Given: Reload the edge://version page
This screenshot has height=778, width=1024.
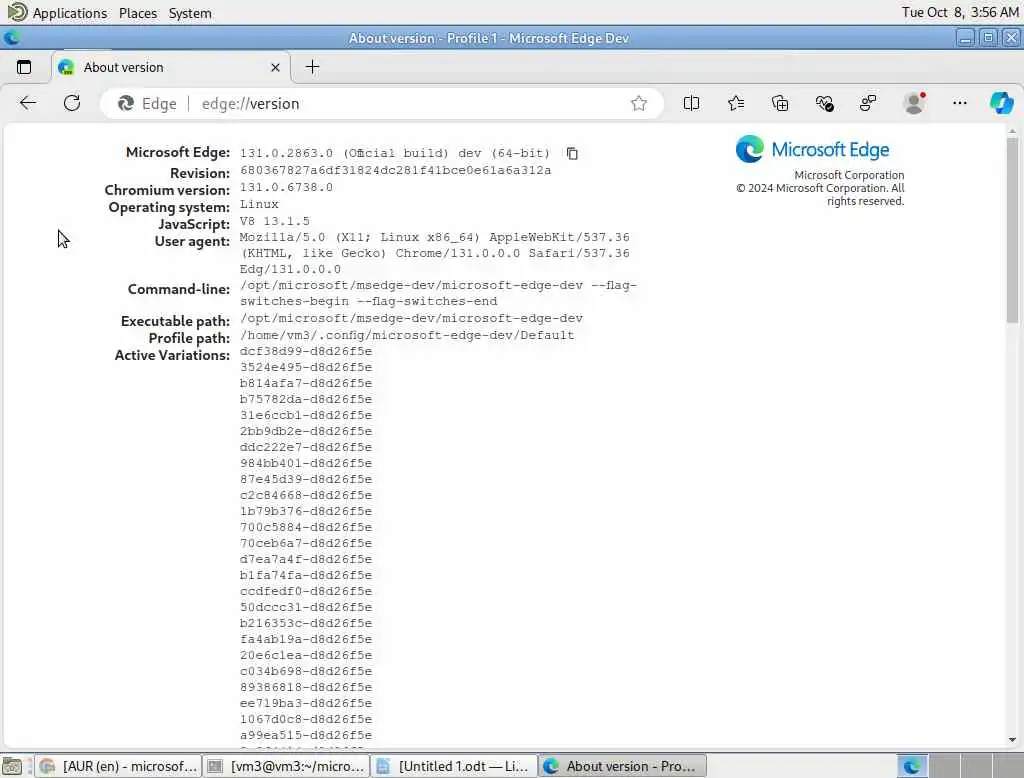Looking at the screenshot, I should click(72, 103).
